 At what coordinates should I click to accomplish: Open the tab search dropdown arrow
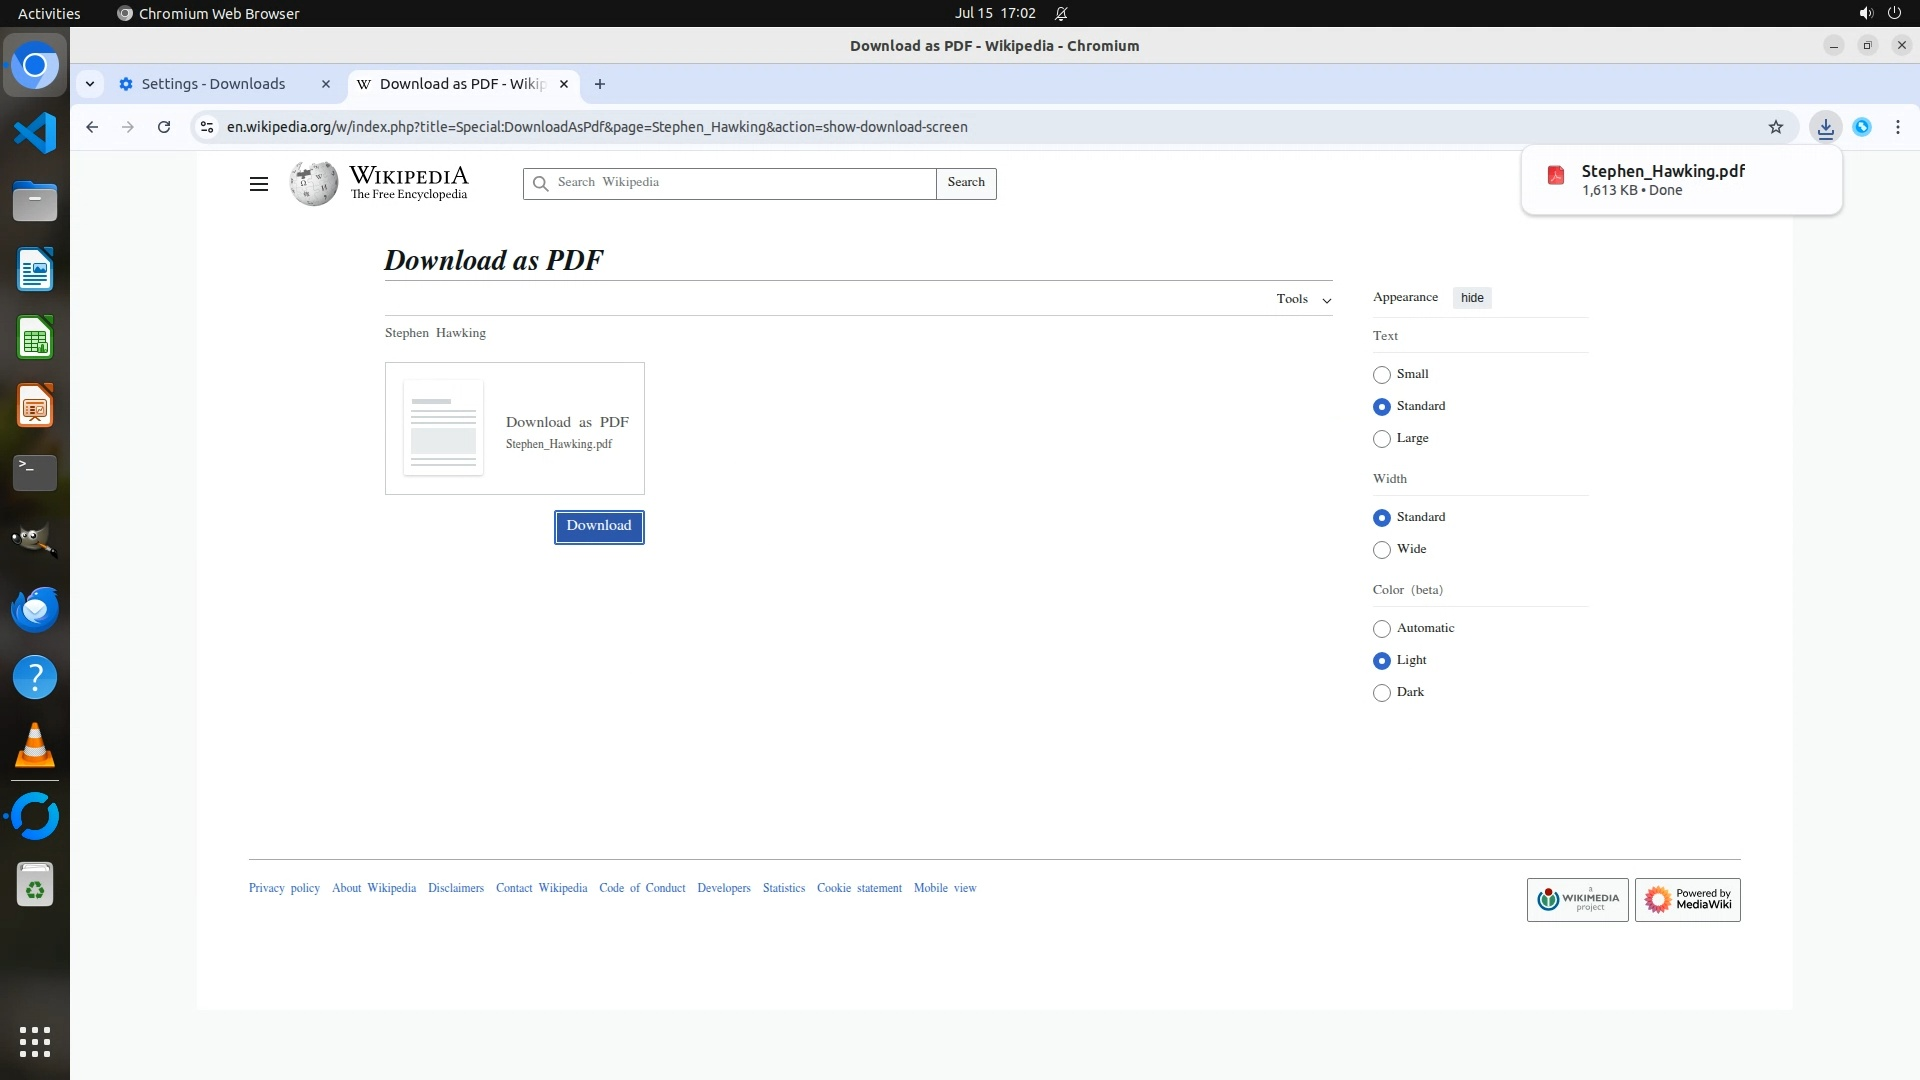(90, 84)
